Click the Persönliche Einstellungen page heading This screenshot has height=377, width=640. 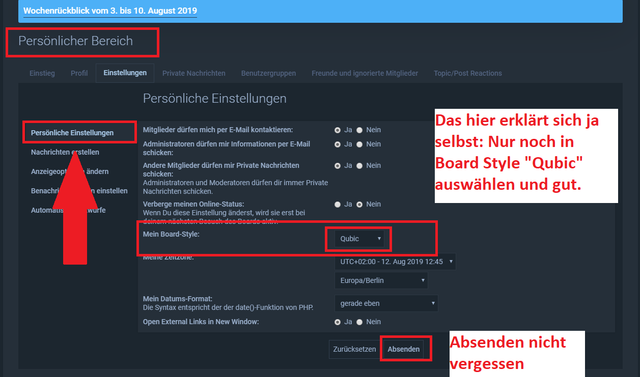[x=215, y=98]
